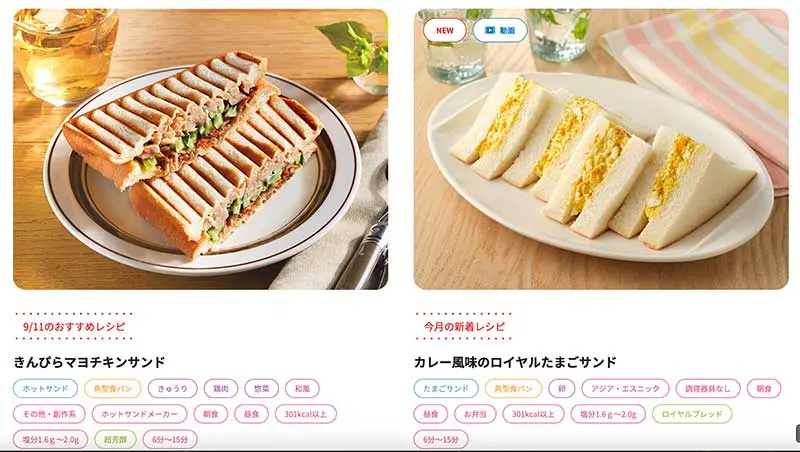
Task: Select the ロイヤルブレッド tag
Action: [x=692, y=414]
